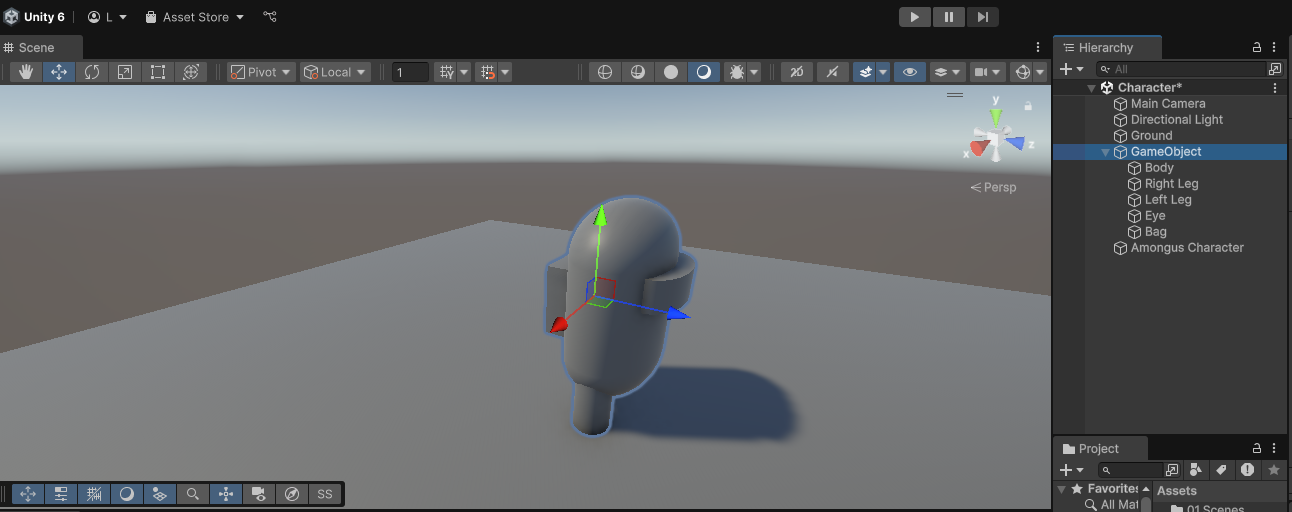The width and height of the screenshot is (1292, 512).
Task: Click the green Y axis gizmo cone
Action: (995, 116)
